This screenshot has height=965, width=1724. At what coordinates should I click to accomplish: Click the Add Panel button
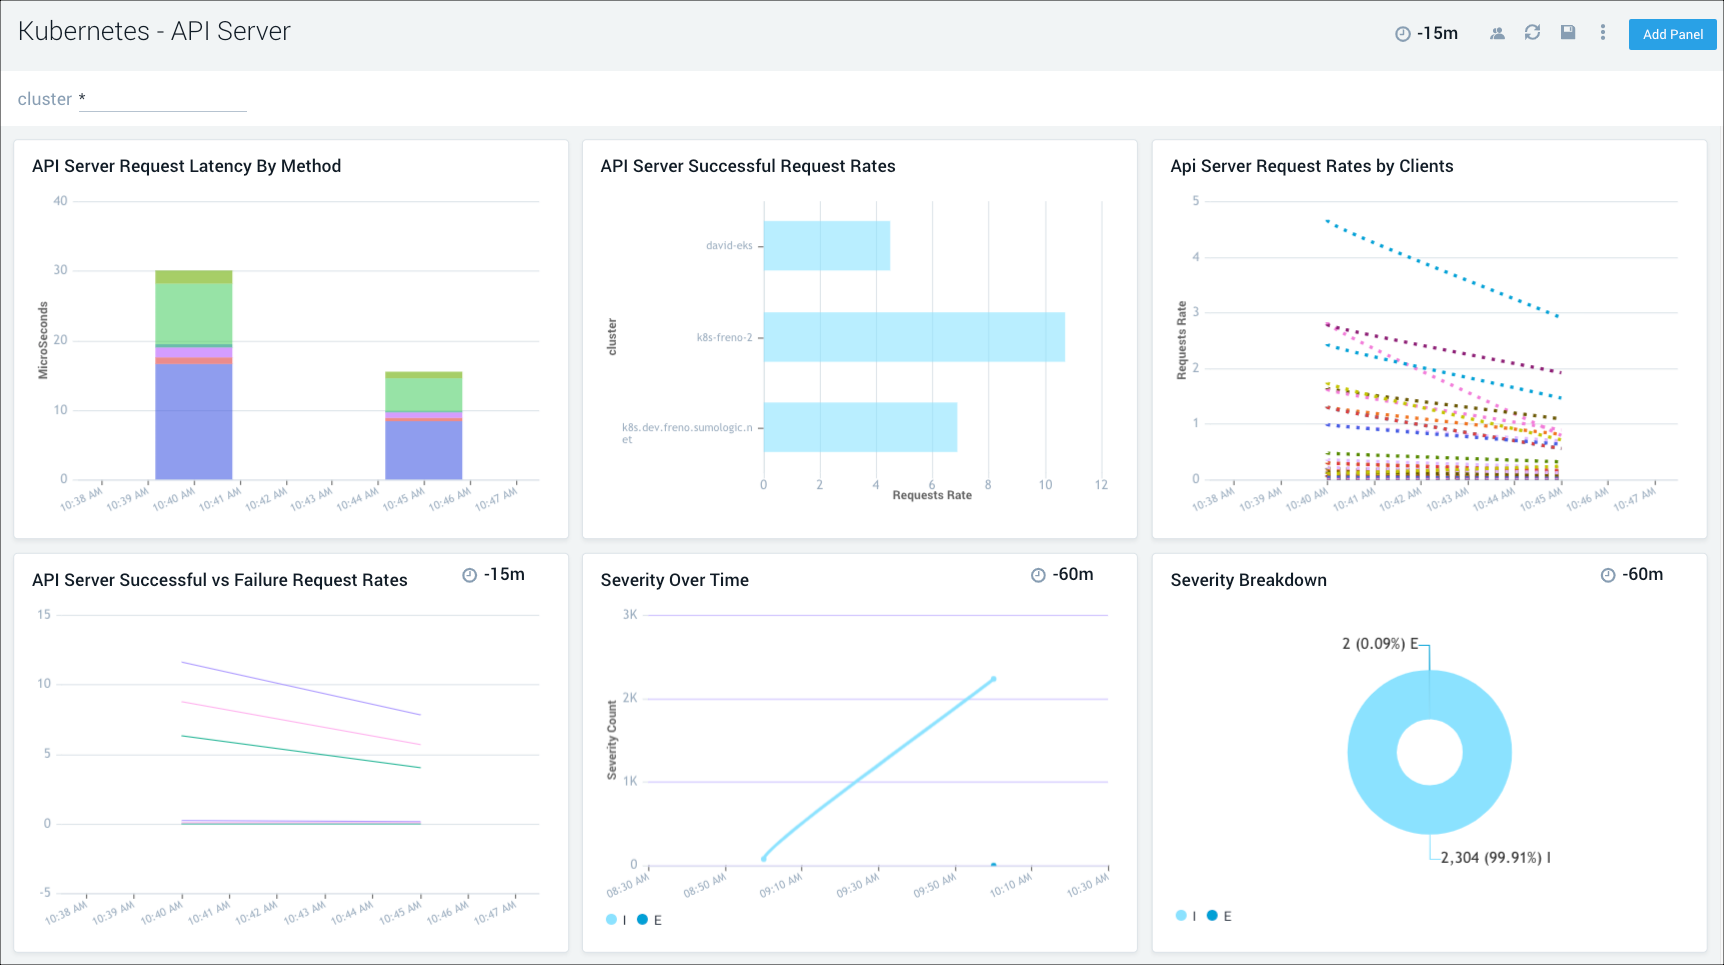1672,33
